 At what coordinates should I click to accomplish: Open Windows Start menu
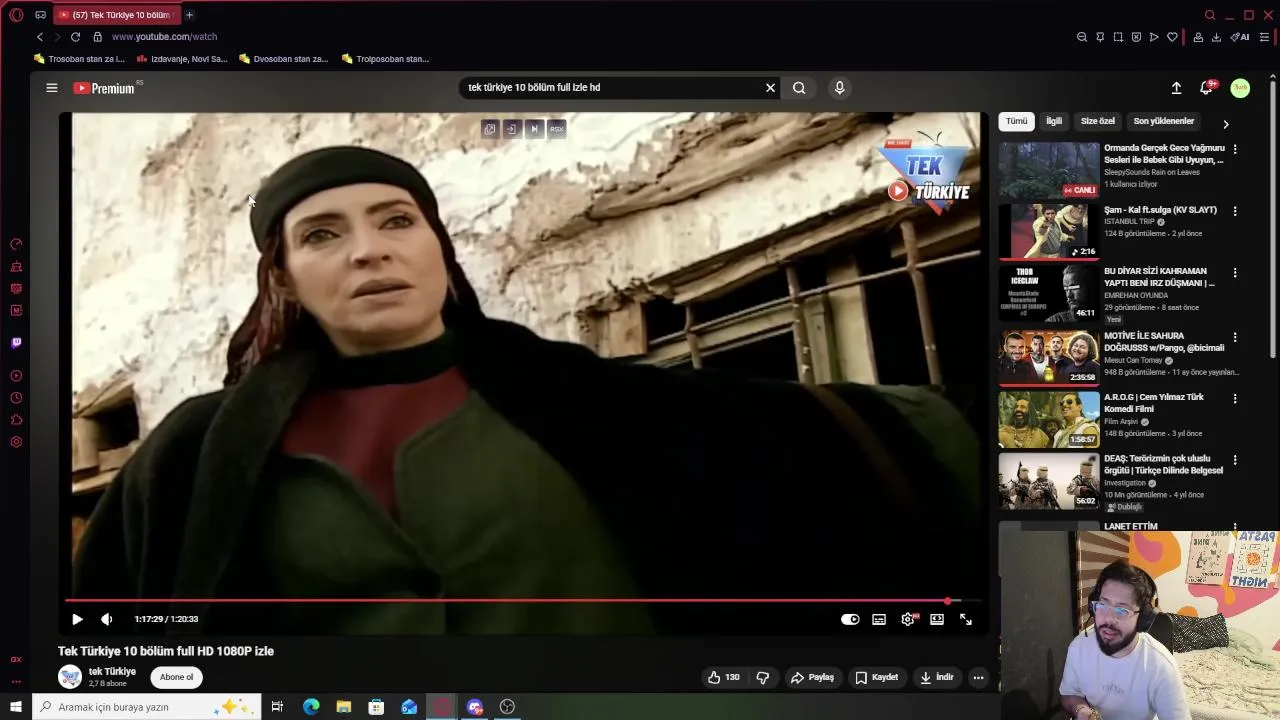click(16, 707)
